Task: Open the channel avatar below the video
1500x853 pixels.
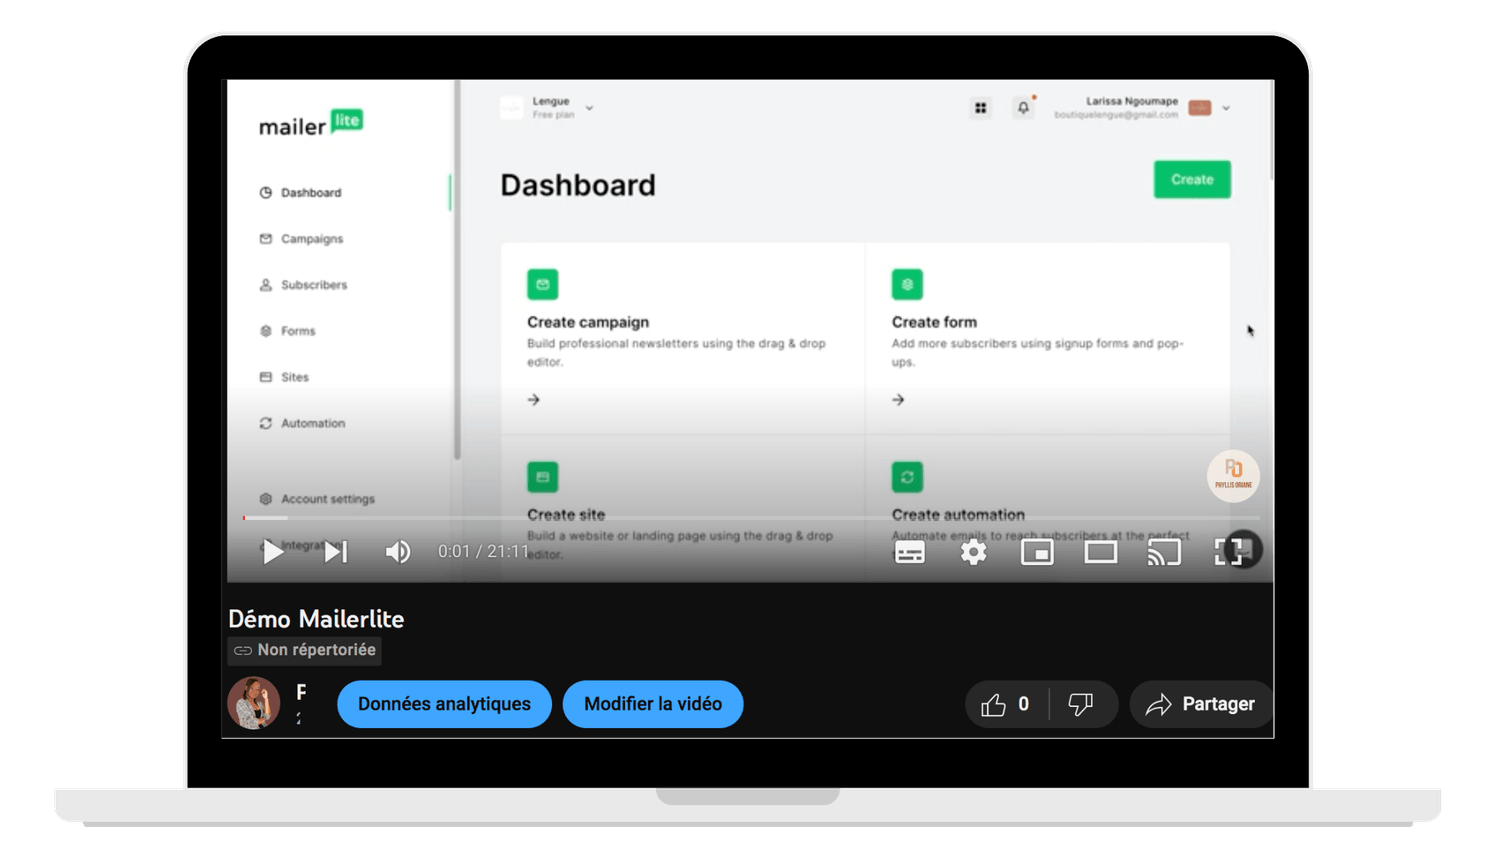Action: coord(254,703)
